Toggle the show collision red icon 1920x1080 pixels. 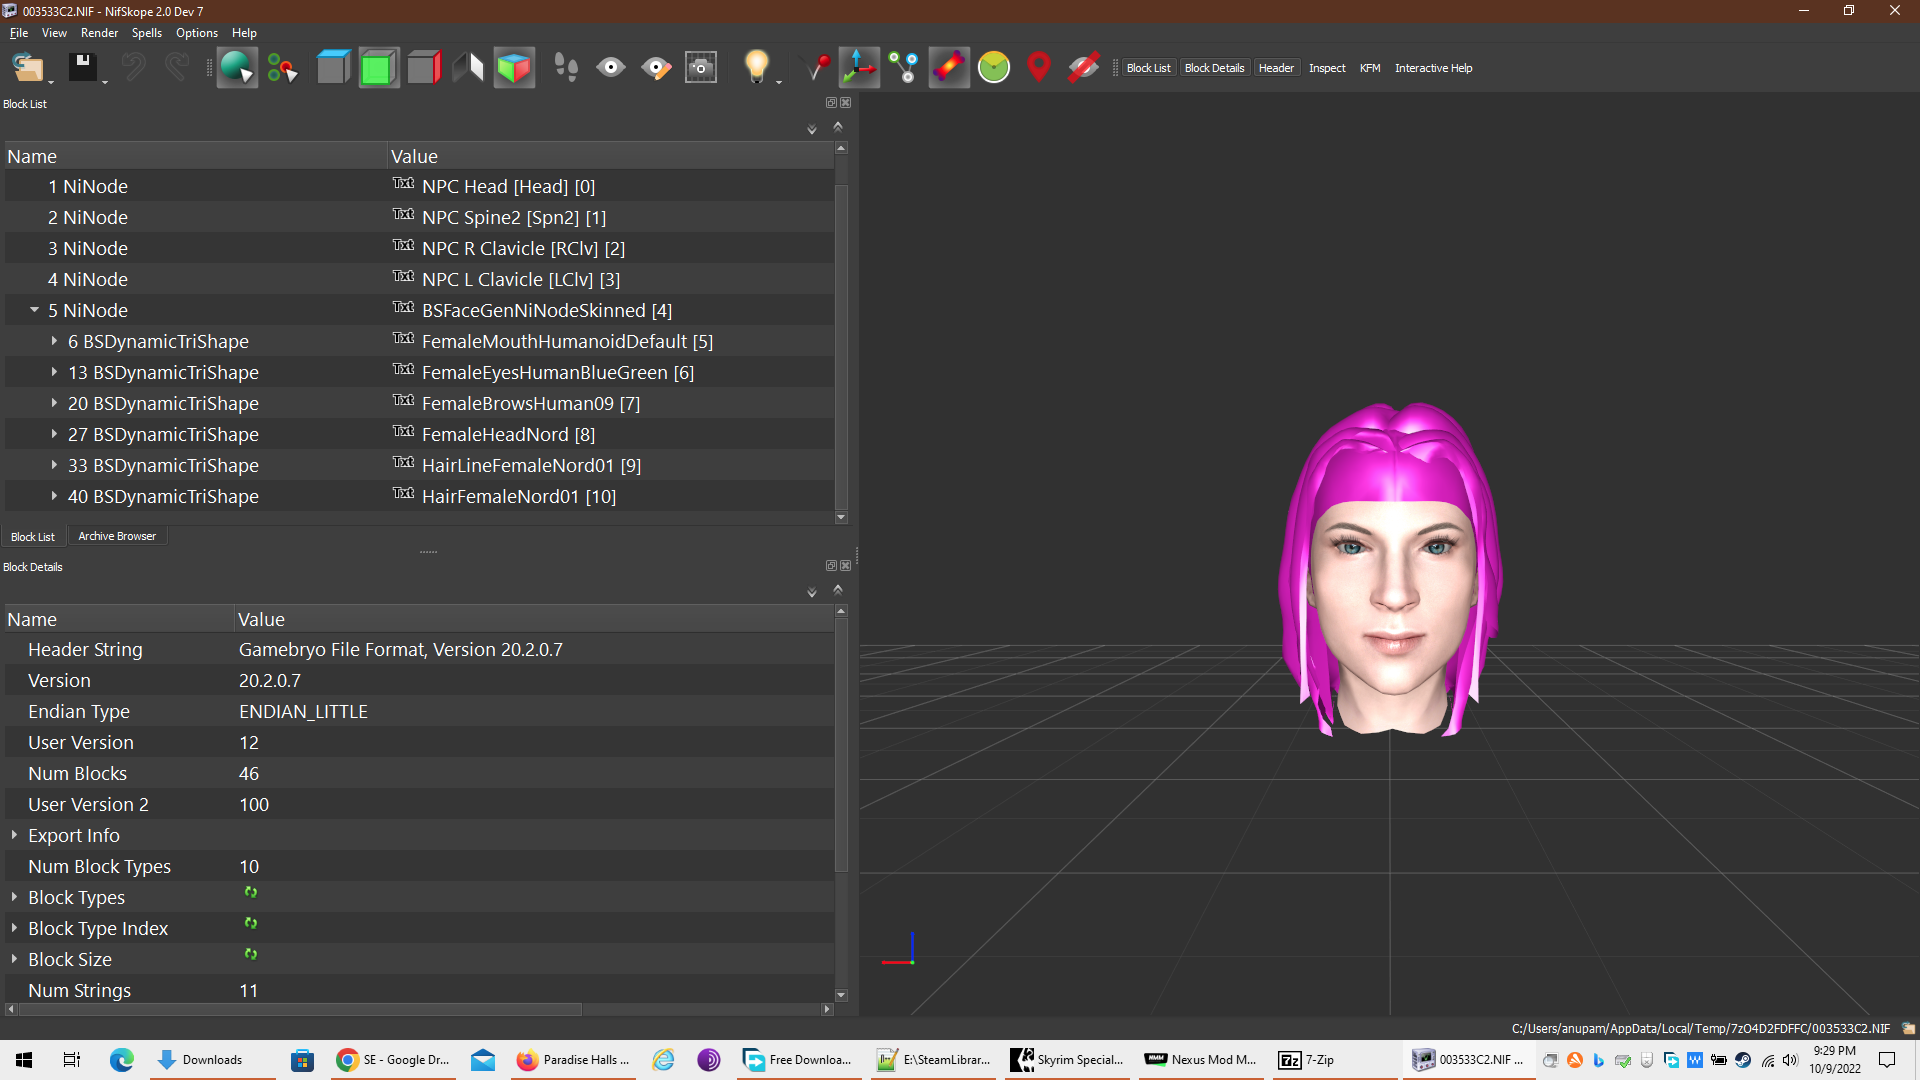(949, 68)
